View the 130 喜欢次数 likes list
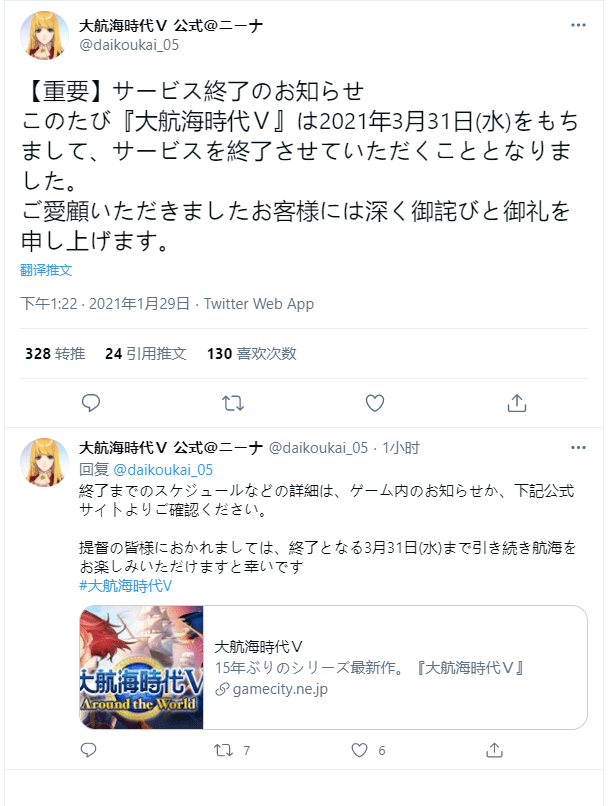 tap(252, 354)
